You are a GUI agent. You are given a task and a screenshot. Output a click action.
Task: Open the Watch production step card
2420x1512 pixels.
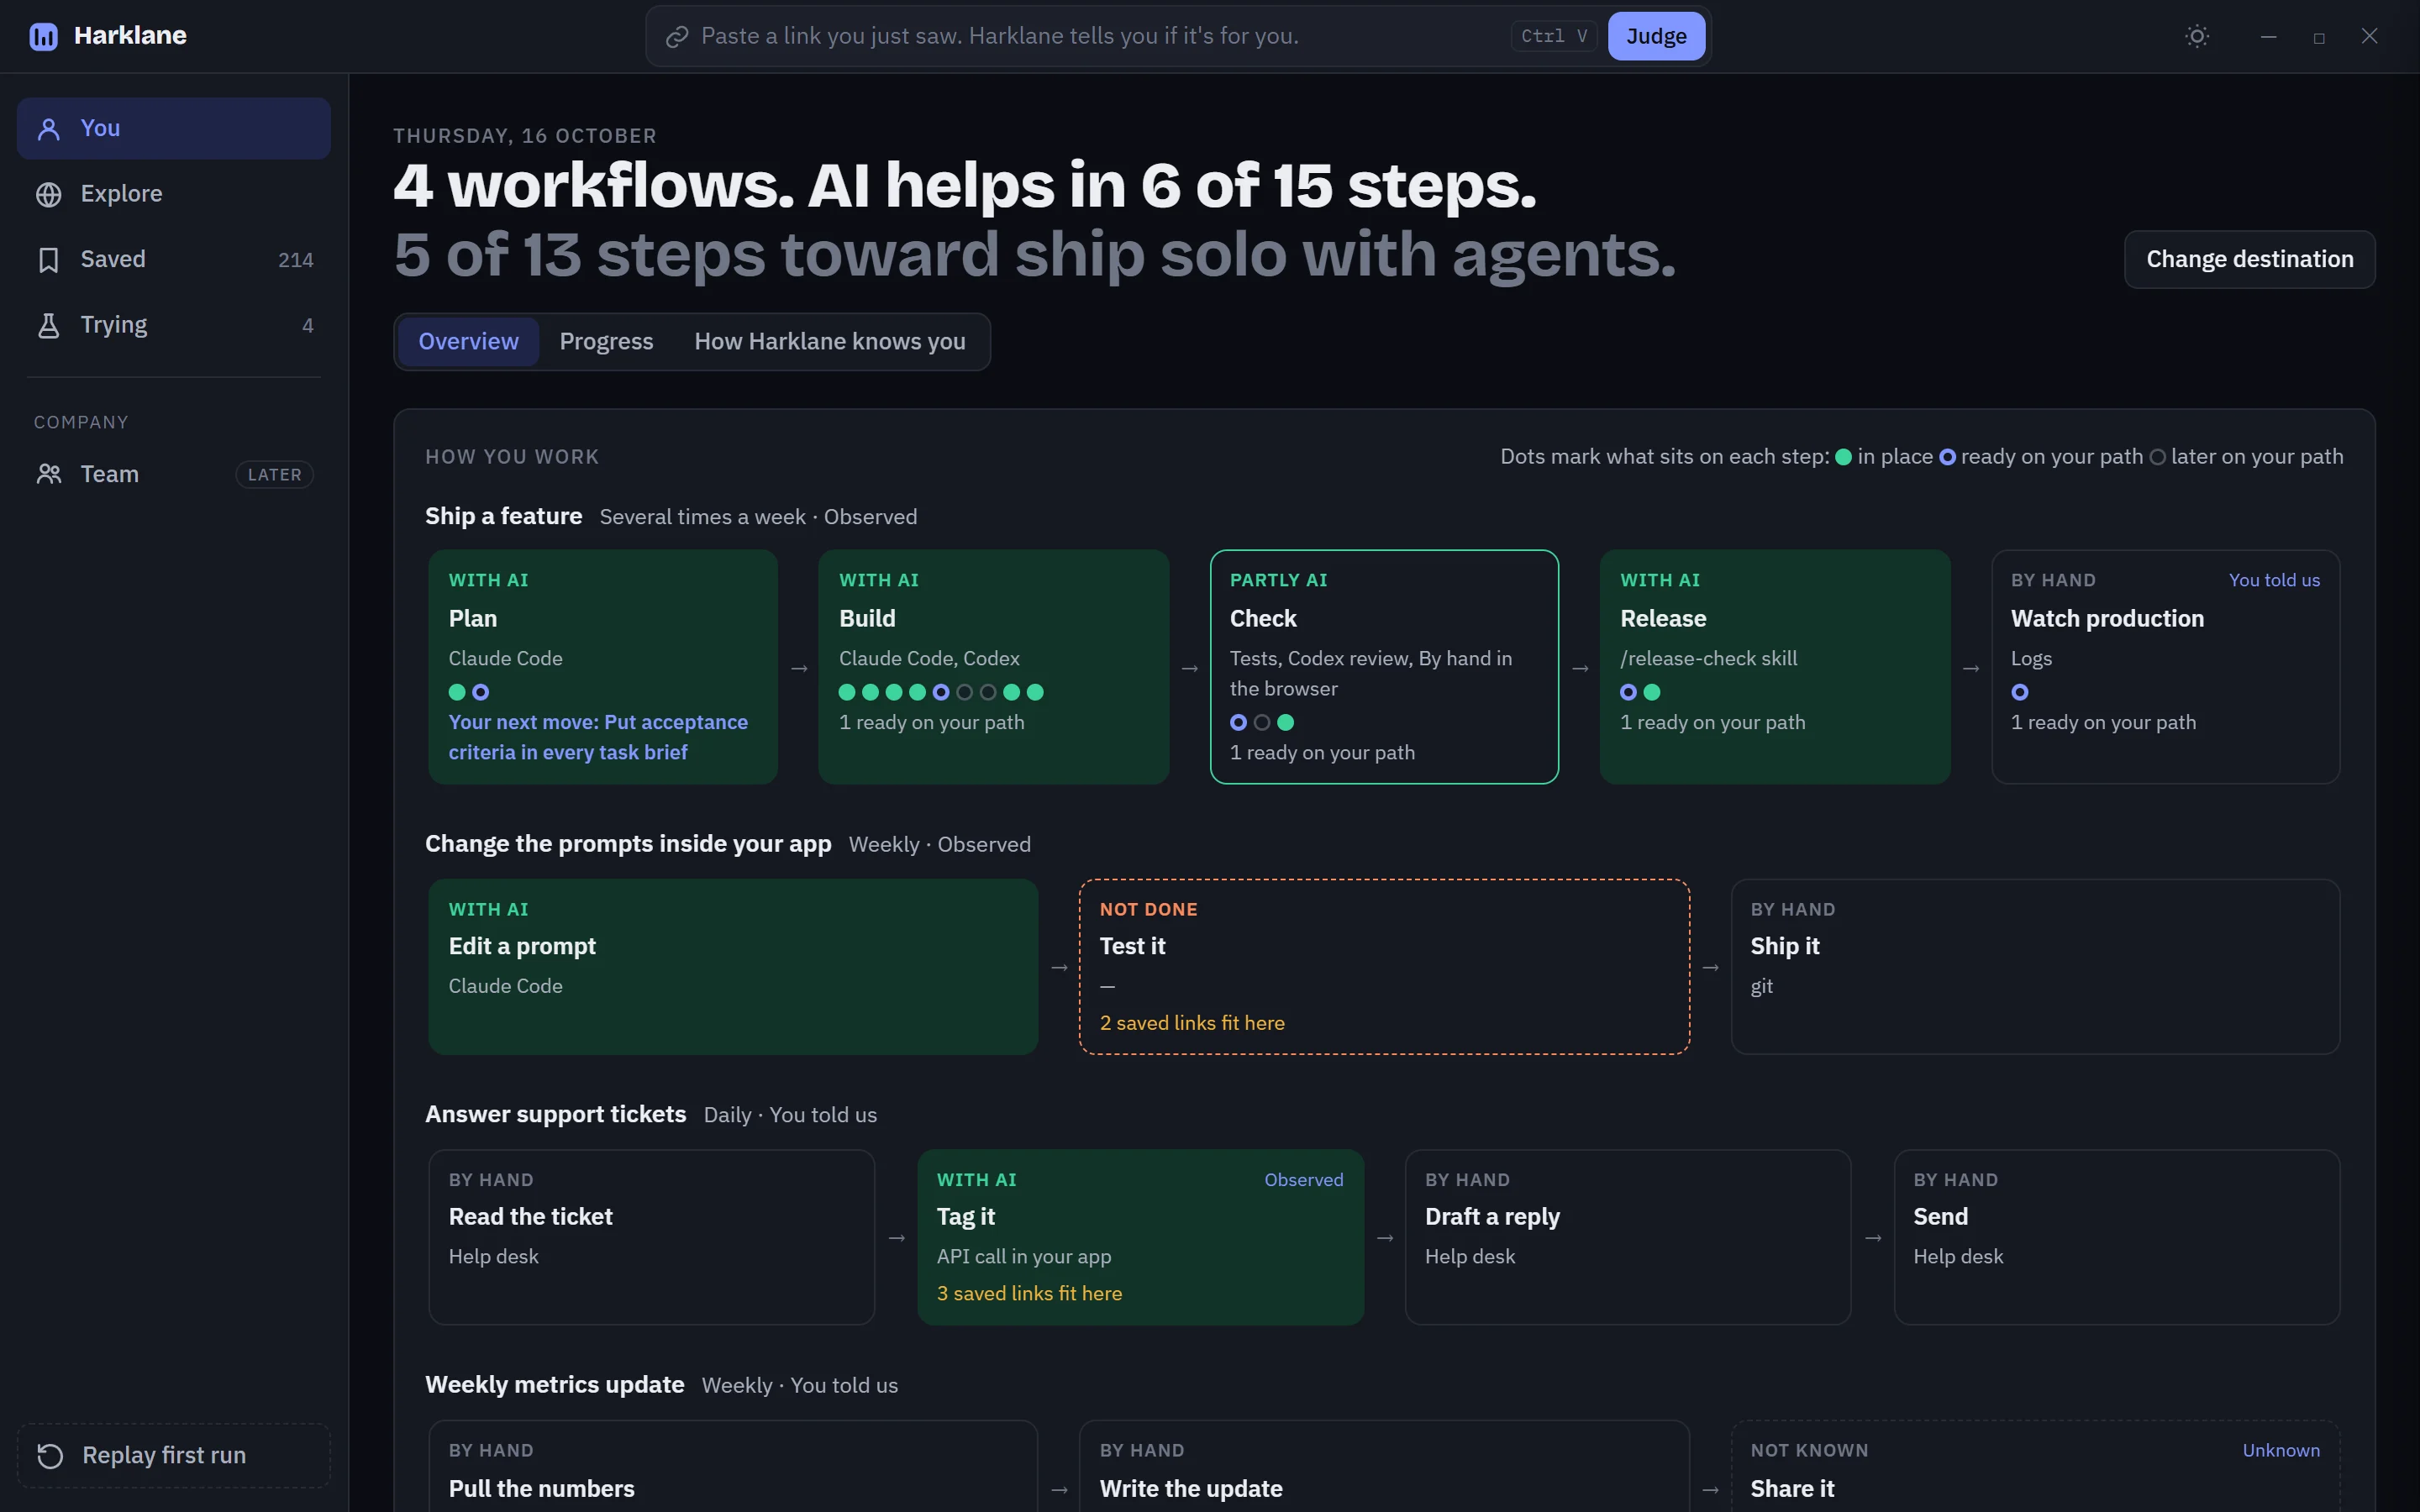coord(2165,667)
